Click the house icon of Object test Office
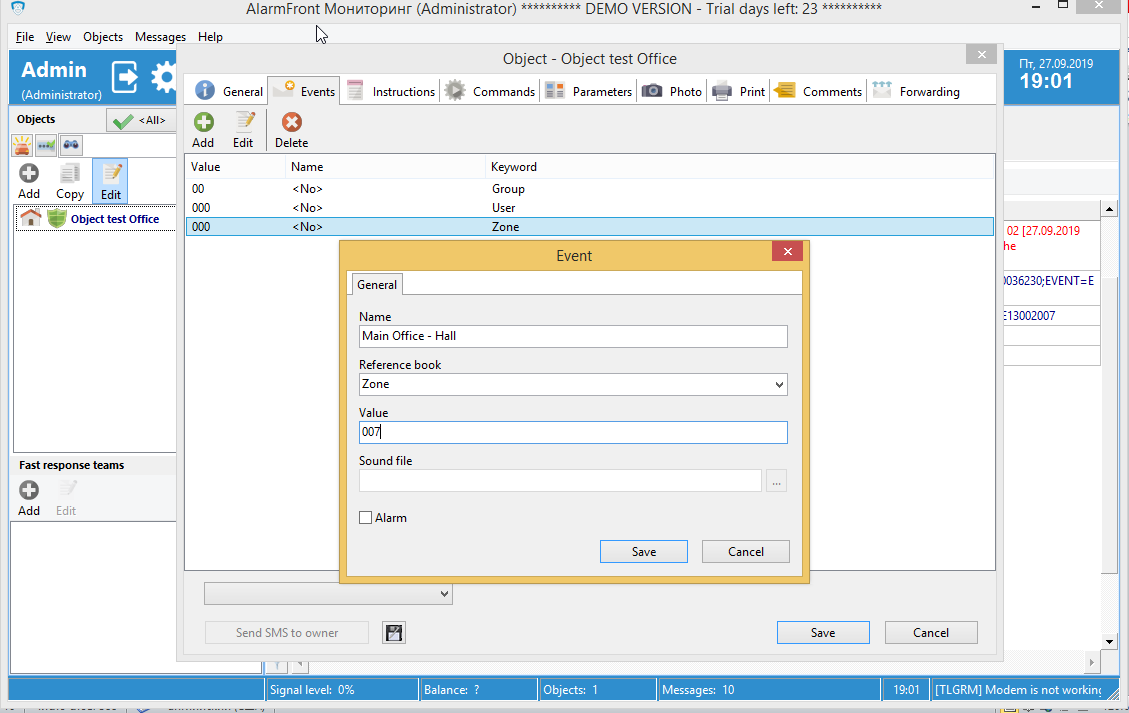This screenshot has height=713, width=1129. click(x=30, y=218)
